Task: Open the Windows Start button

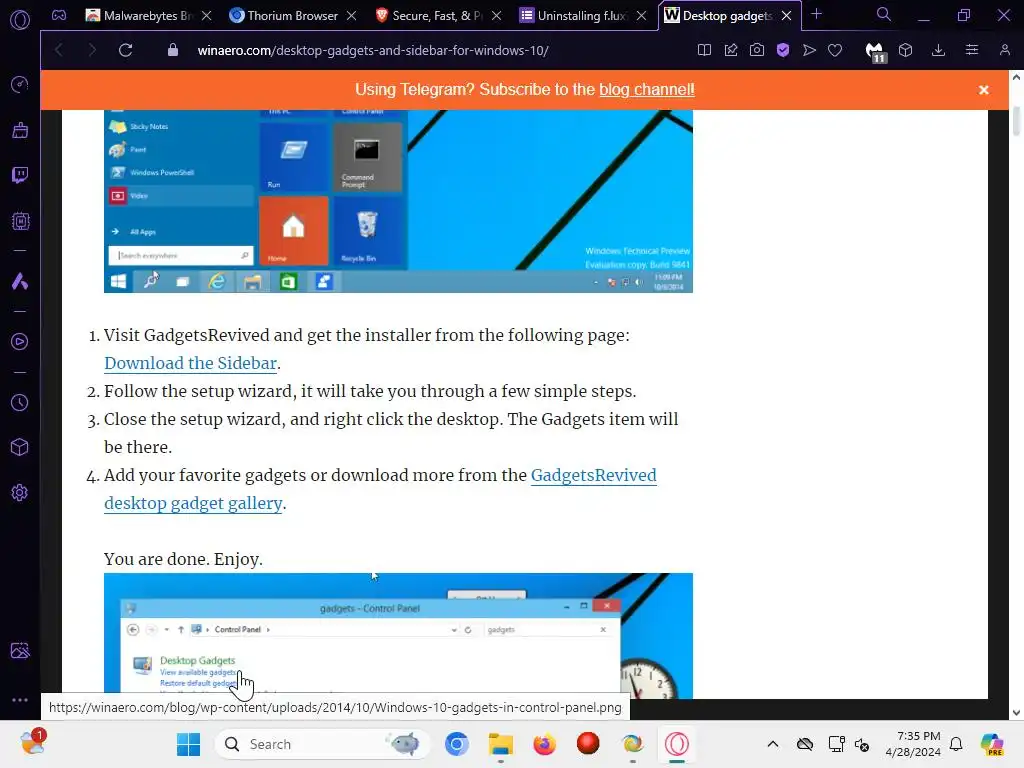Action: click(188, 744)
